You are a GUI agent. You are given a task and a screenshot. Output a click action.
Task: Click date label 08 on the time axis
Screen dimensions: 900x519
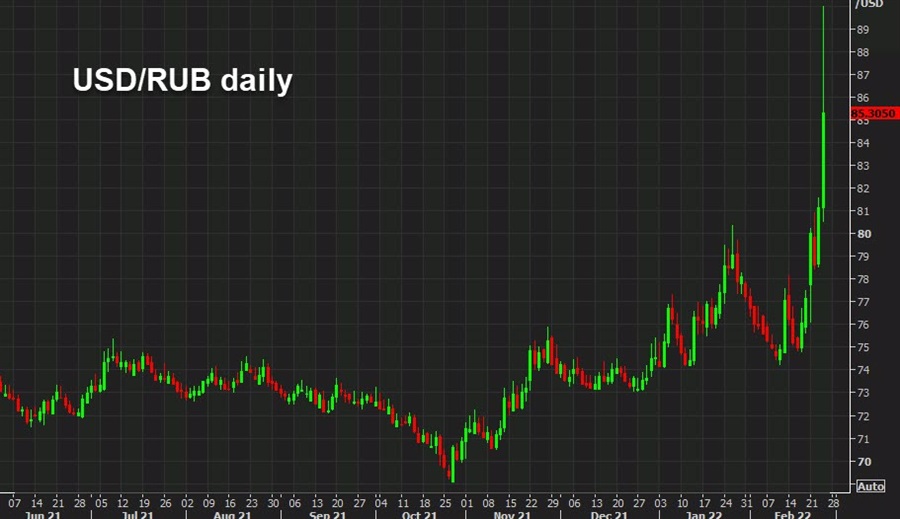coord(488,503)
